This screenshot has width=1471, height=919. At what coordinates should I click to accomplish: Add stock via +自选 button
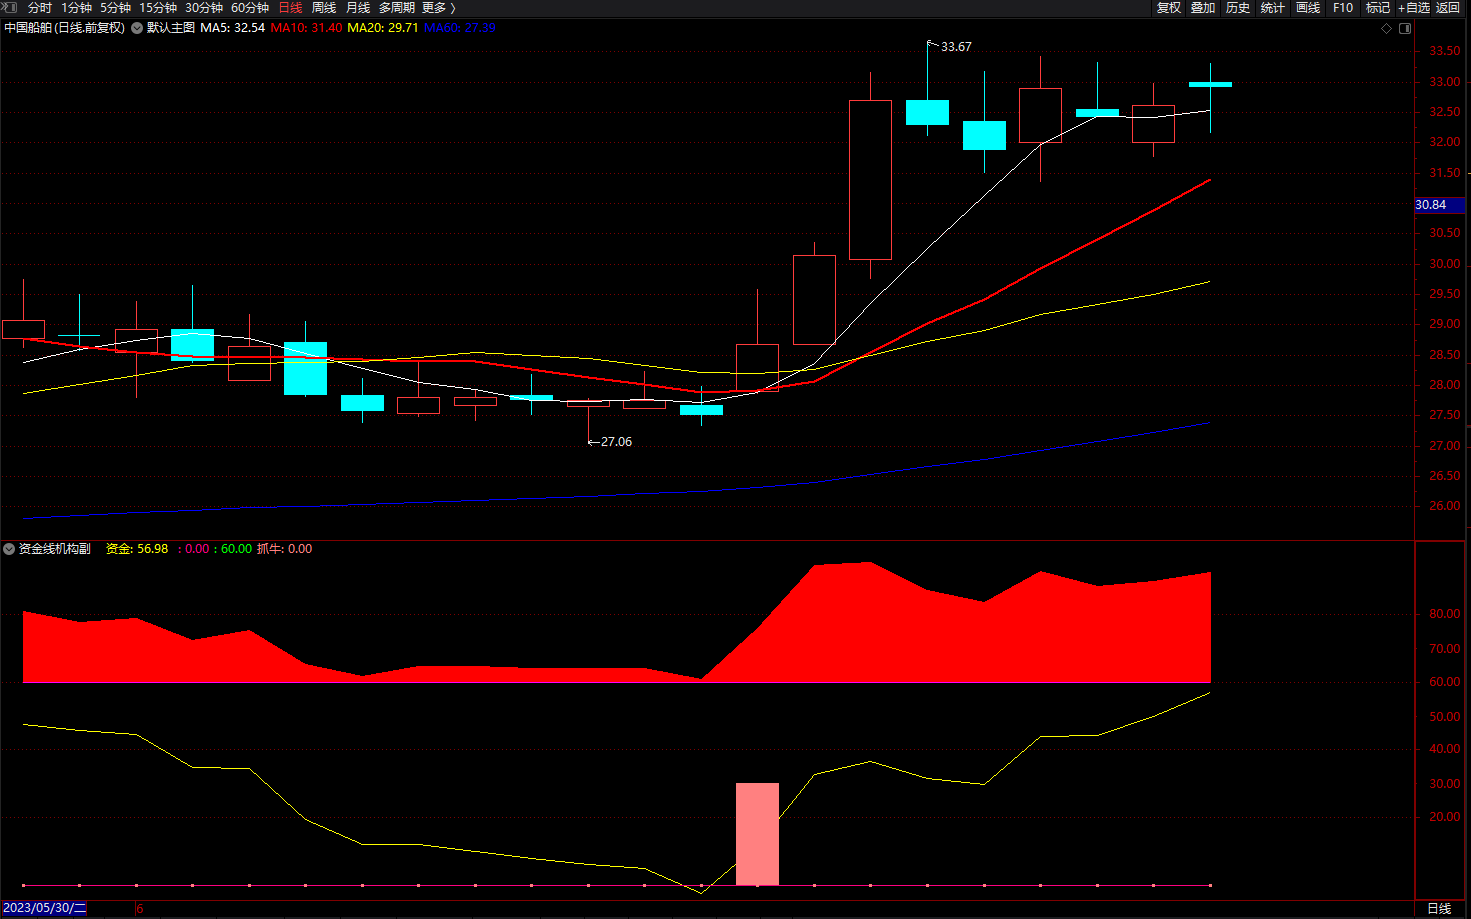click(1414, 8)
